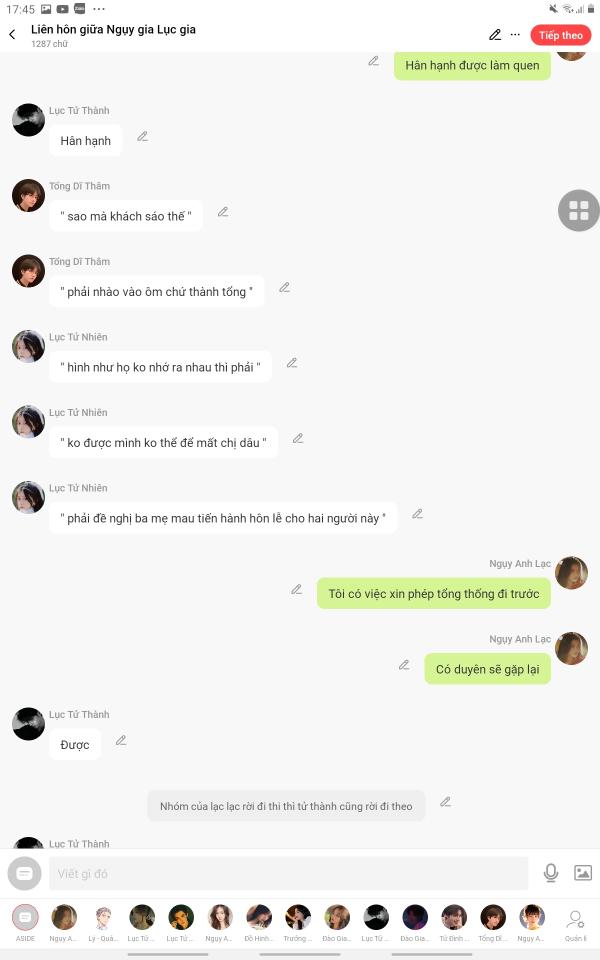The height and width of the screenshot is (960, 600).
Task: Edit the narration line about nhóm của lạc lạc
Action: tap(446, 802)
